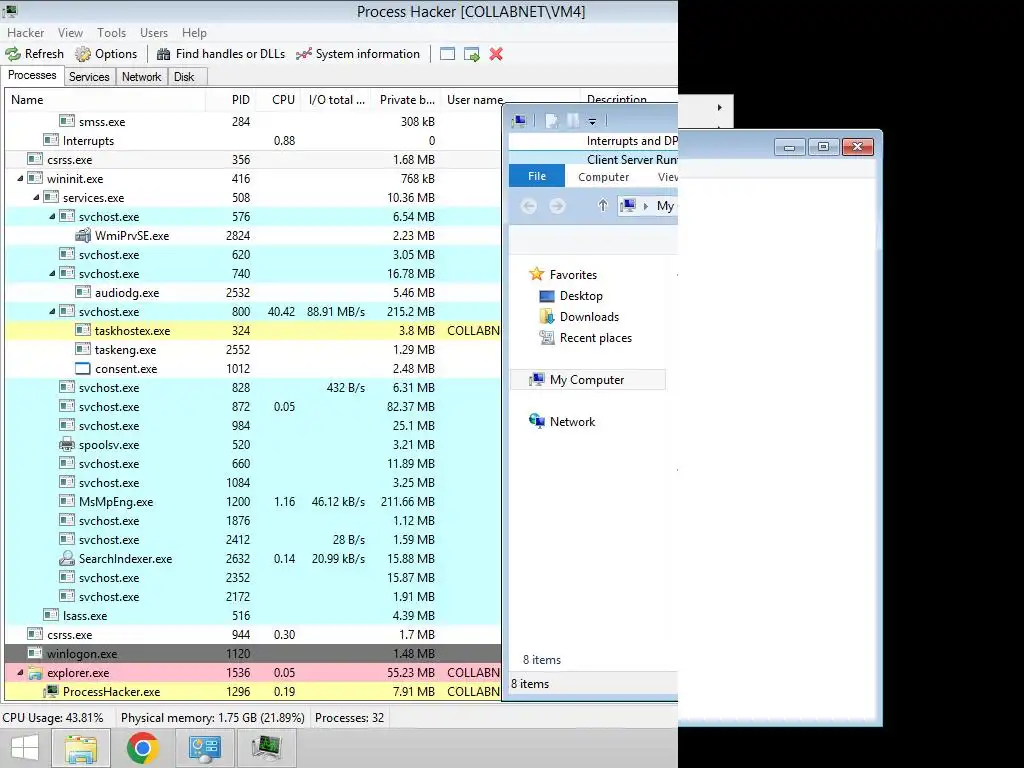
Task: Collapse the explorer.exe tree node
Action: (x=20, y=672)
